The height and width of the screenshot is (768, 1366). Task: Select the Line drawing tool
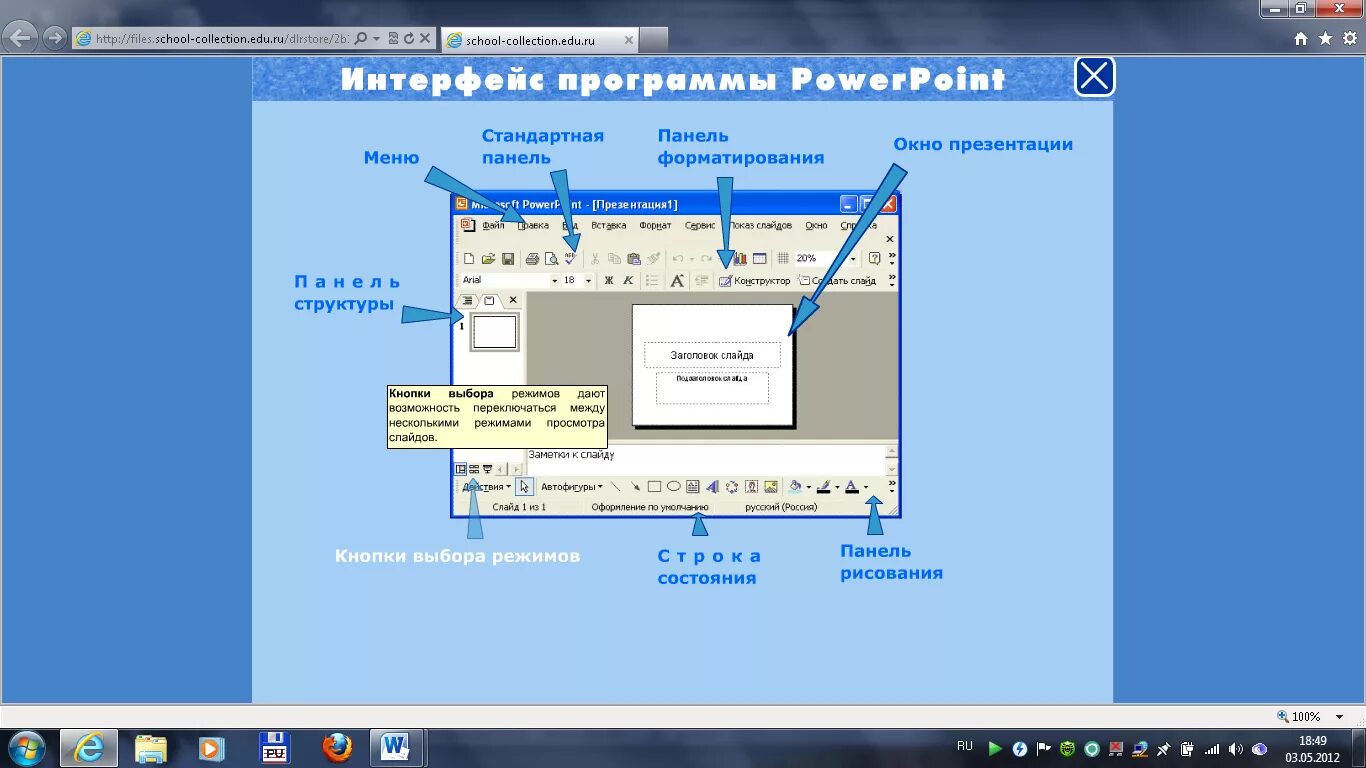(x=615, y=487)
